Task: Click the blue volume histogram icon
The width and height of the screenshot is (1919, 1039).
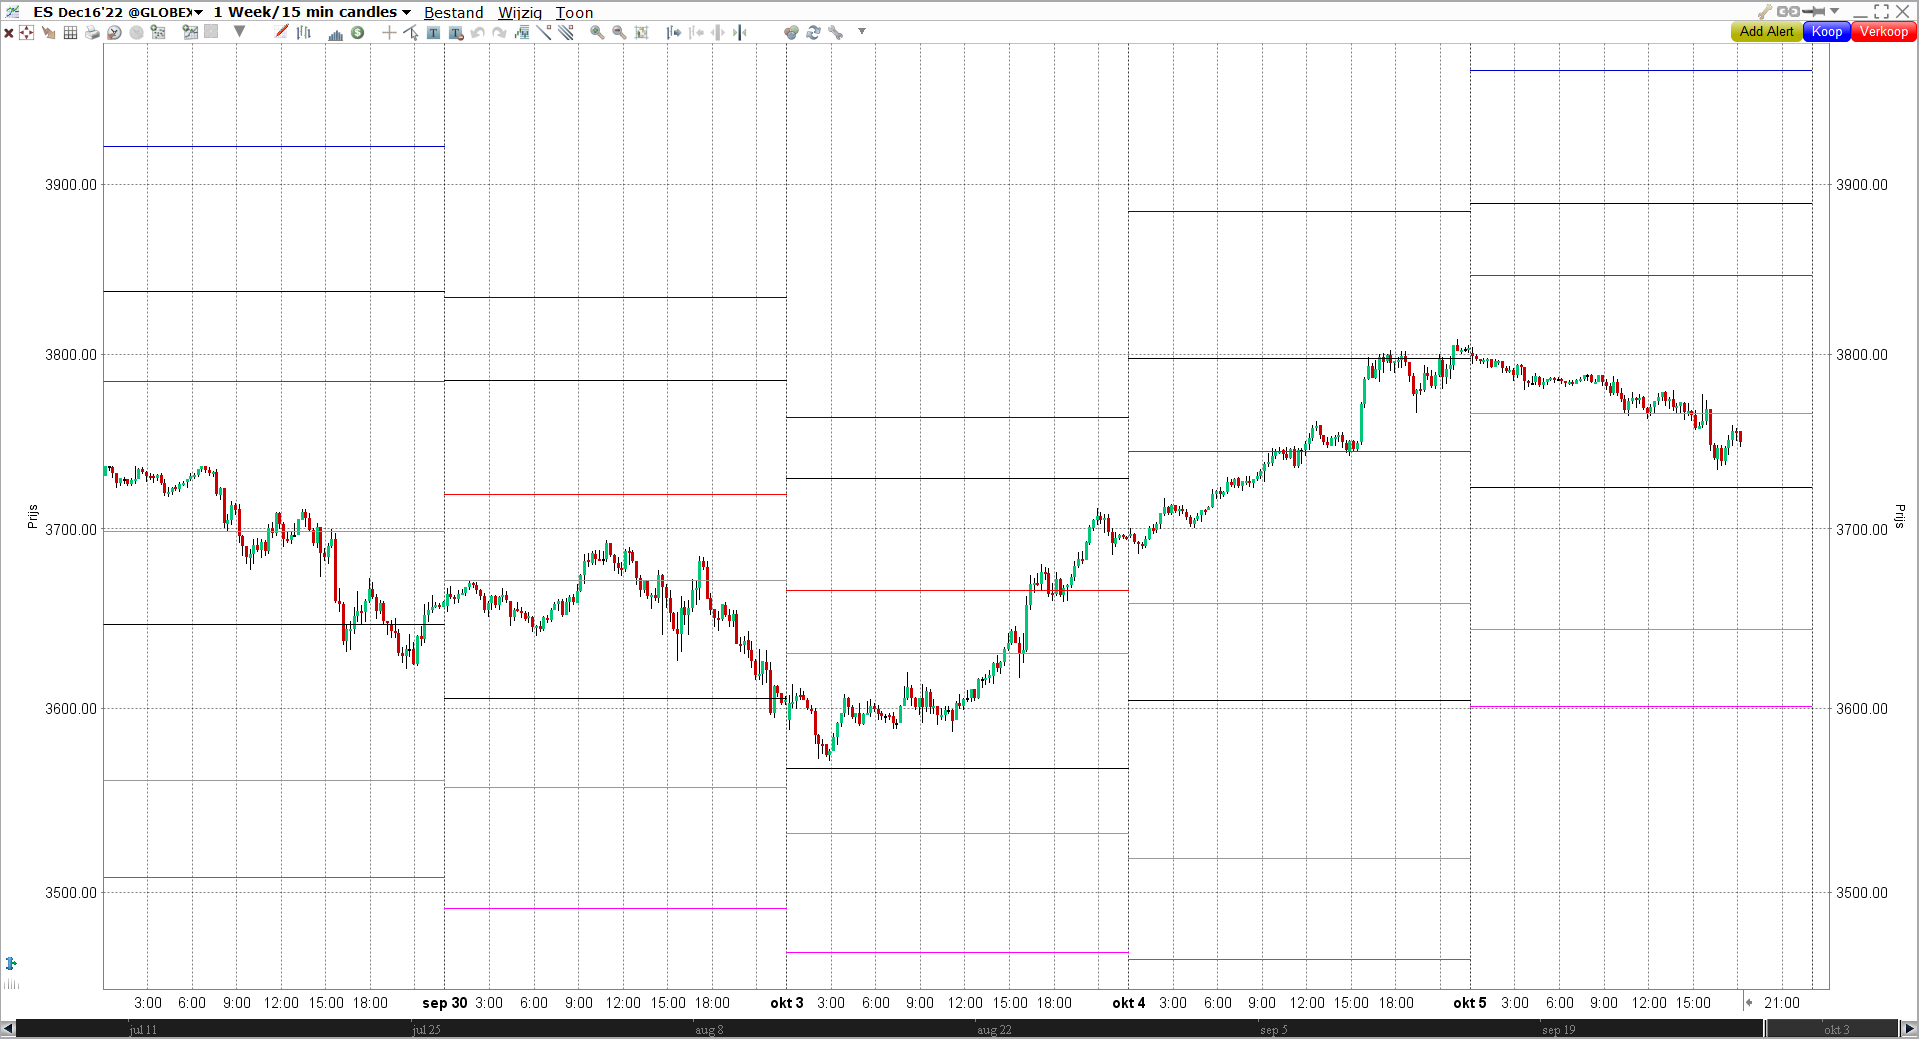Action: coord(335,33)
